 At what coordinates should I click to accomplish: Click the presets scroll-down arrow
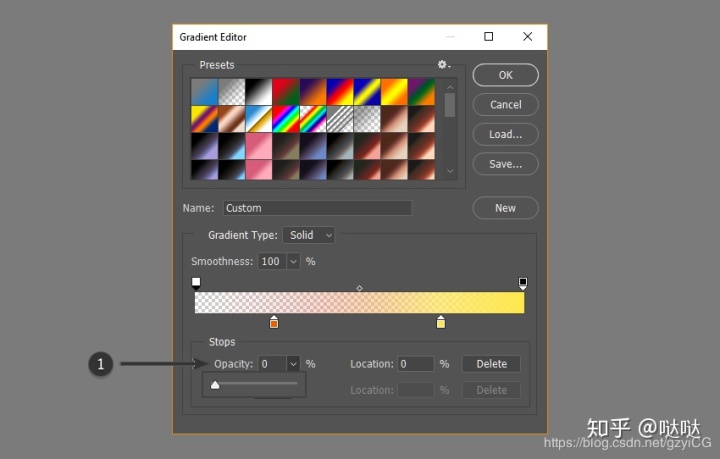pos(450,171)
